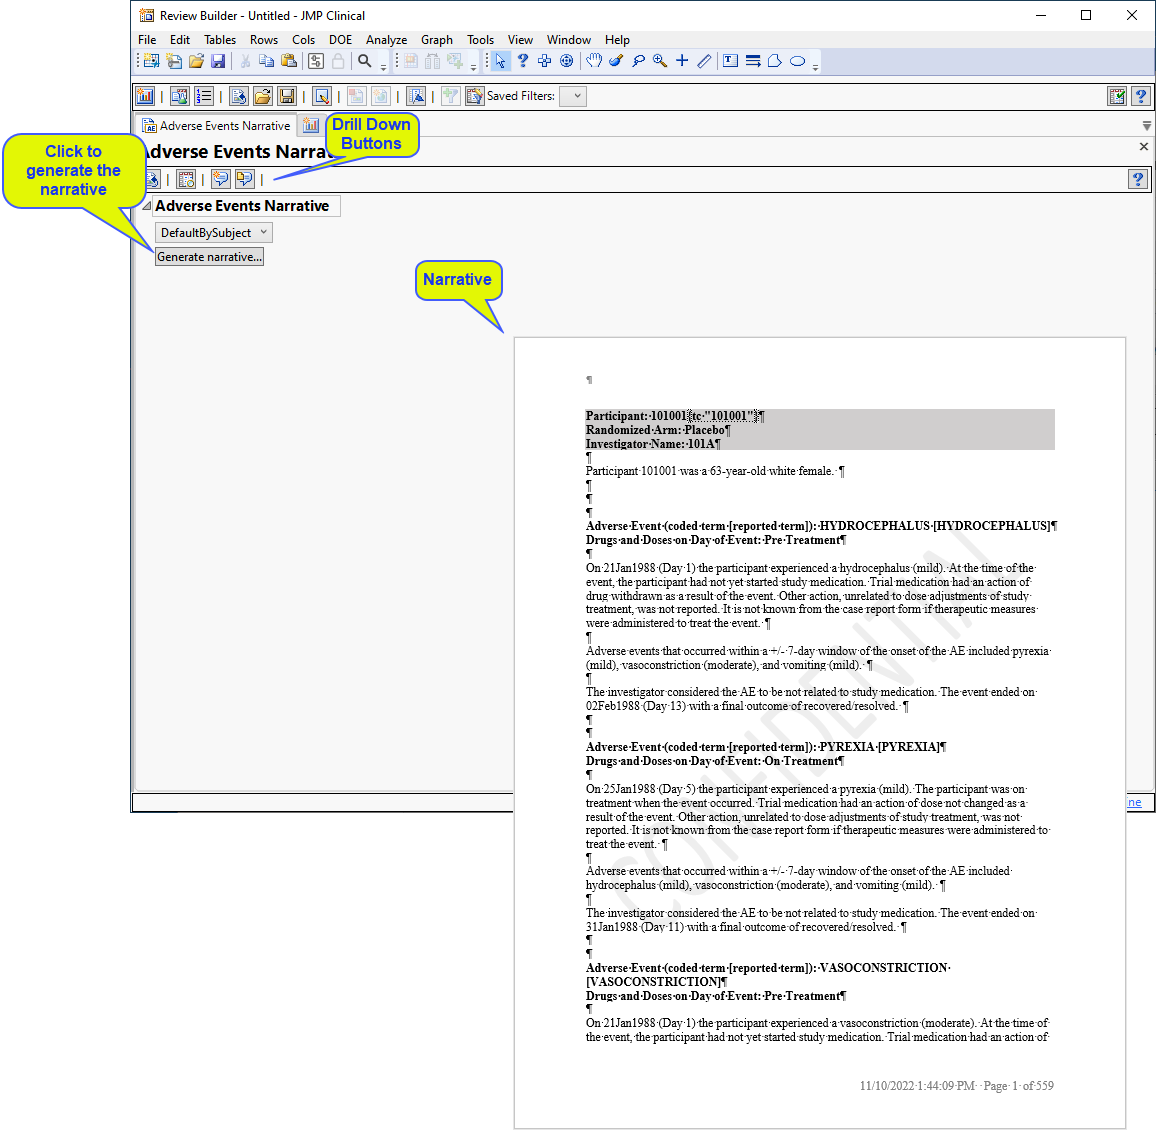Open the File menu
Image resolution: width=1156 pixels, height=1130 pixels.
(x=147, y=40)
